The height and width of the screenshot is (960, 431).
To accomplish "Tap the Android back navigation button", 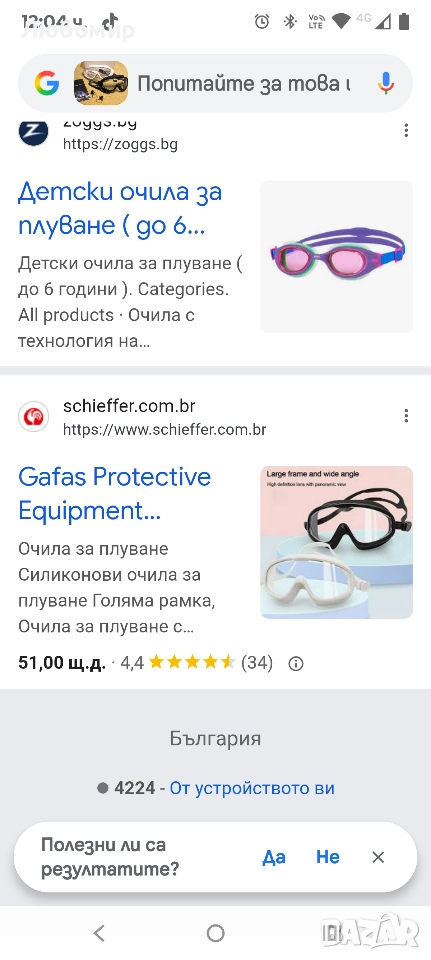I will click(x=99, y=933).
